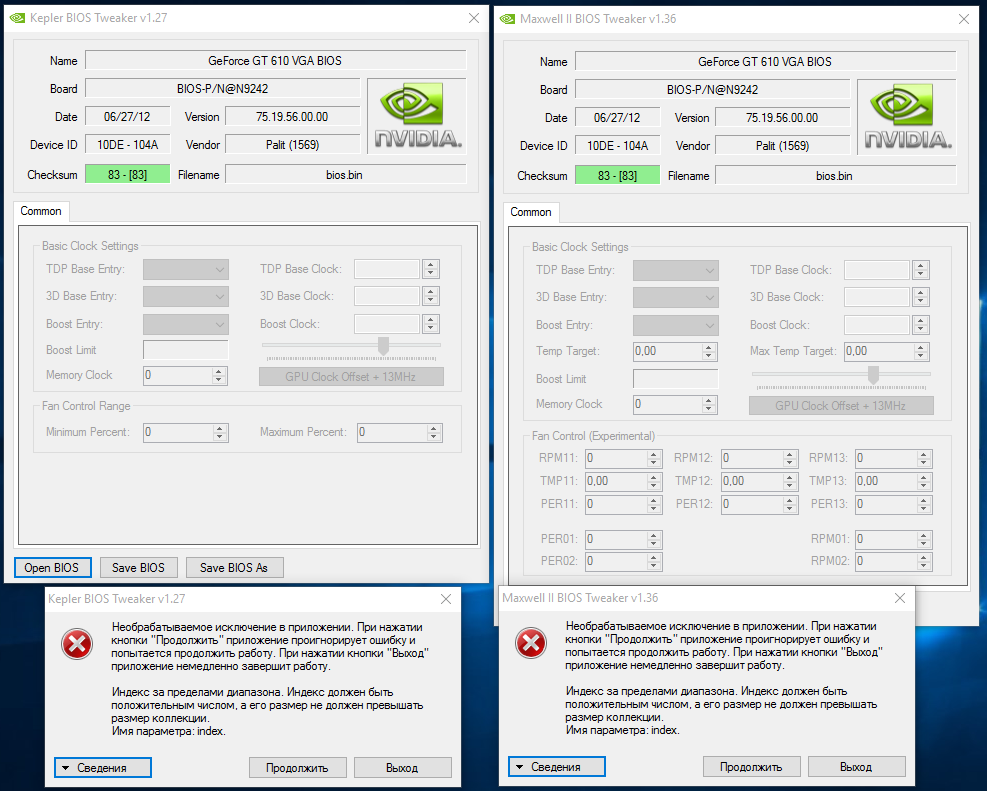Click the green Checksum box in Maxwell
The image size is (987, 791).
coord(618,176)
